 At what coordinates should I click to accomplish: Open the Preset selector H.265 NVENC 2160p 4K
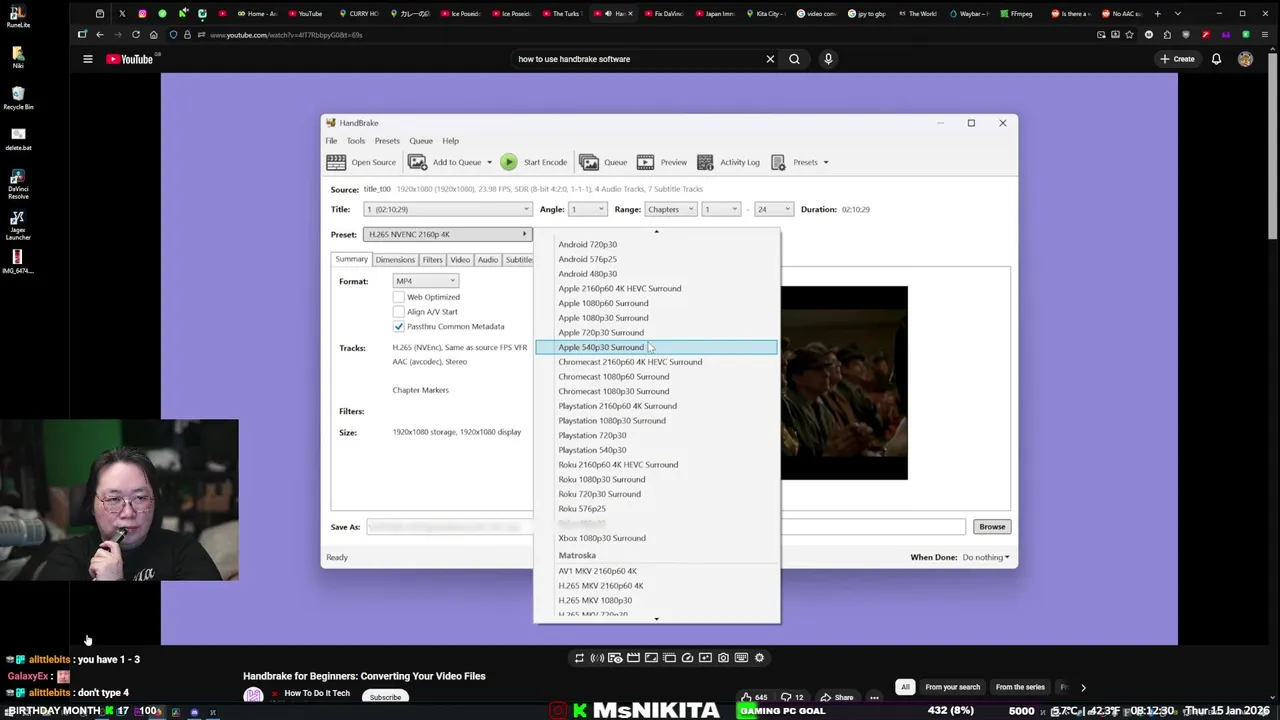pyautogui.click(x=447, y=234)
